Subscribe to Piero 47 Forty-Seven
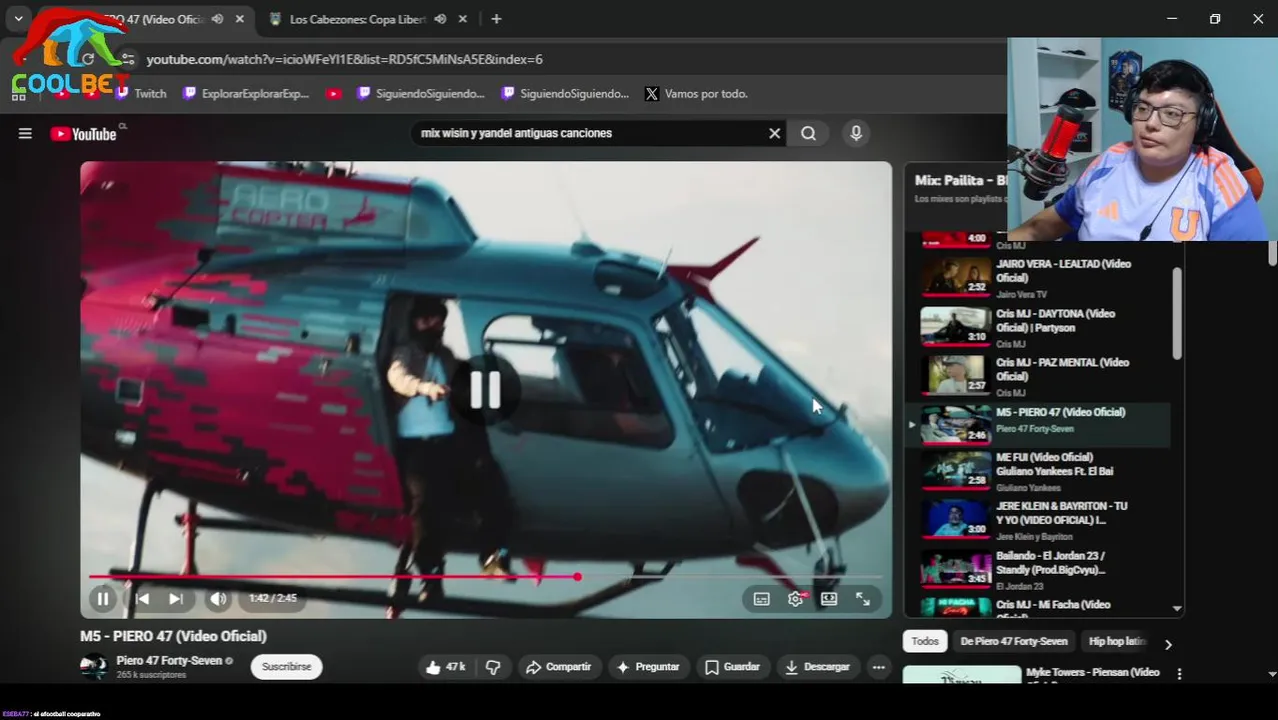This screenshot has width=1278, height=720. click(x=286, y=667)
